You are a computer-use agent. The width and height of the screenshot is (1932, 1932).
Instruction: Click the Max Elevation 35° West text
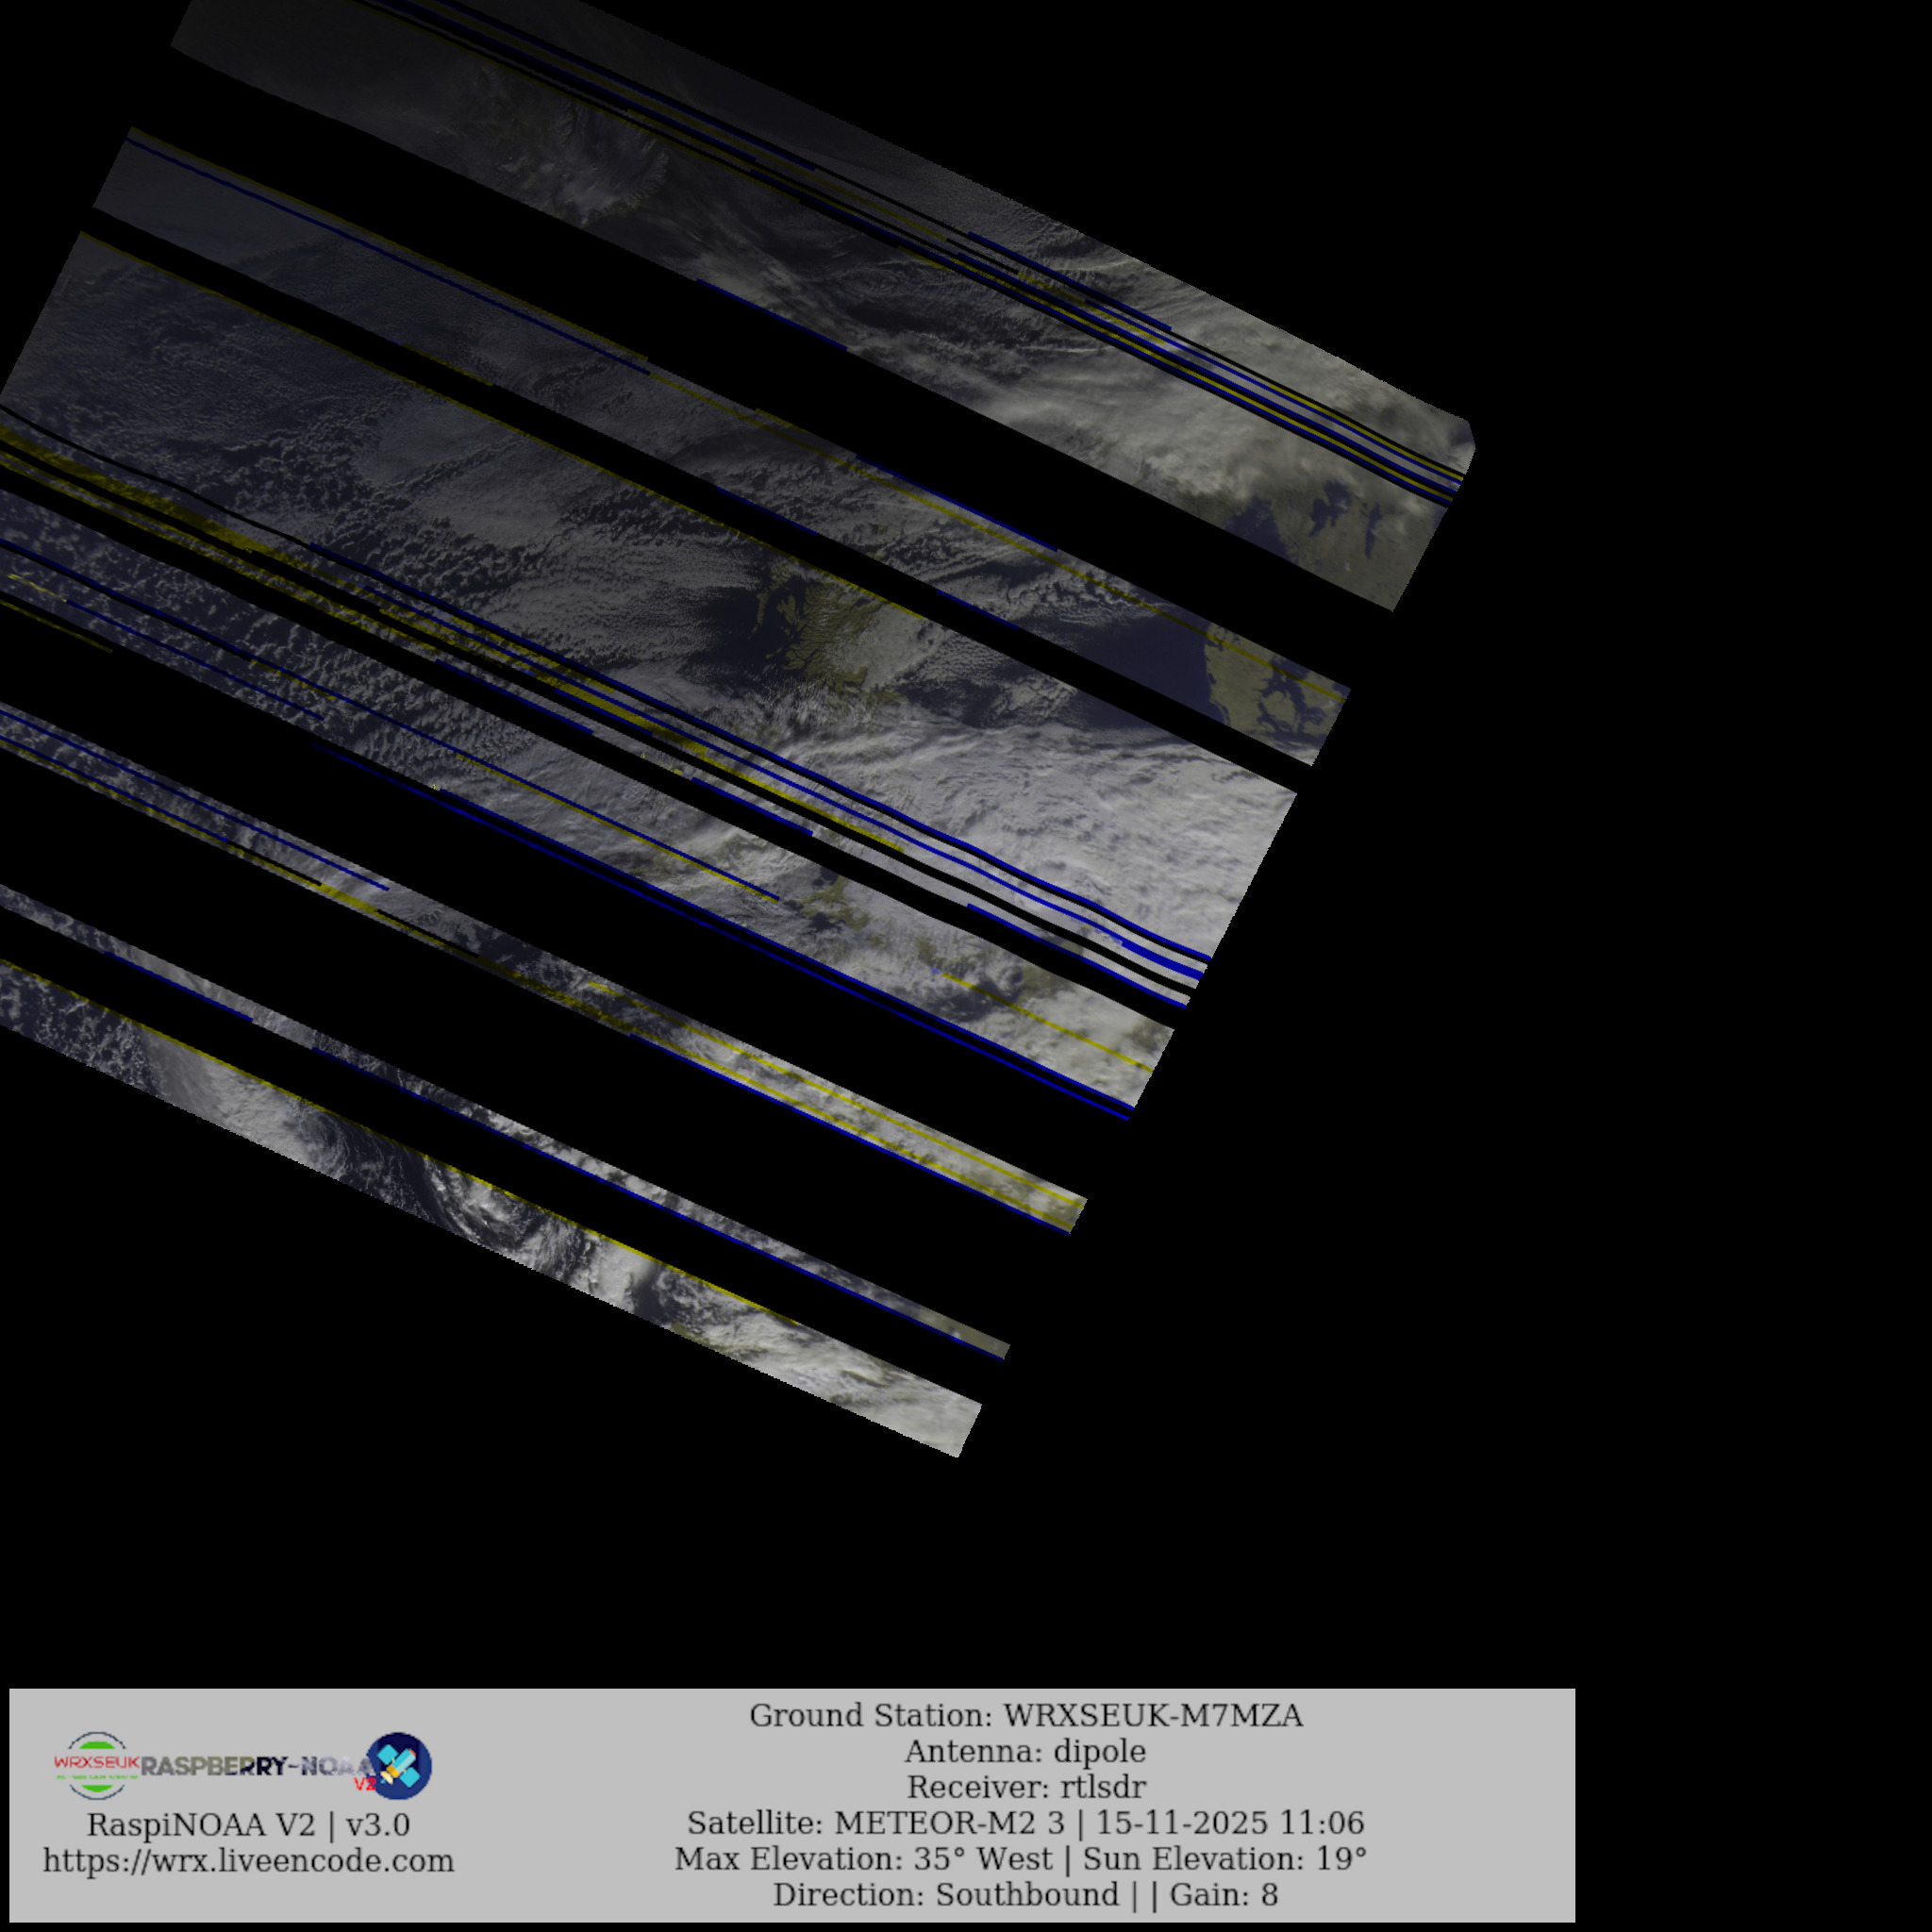click(863, 1859)
